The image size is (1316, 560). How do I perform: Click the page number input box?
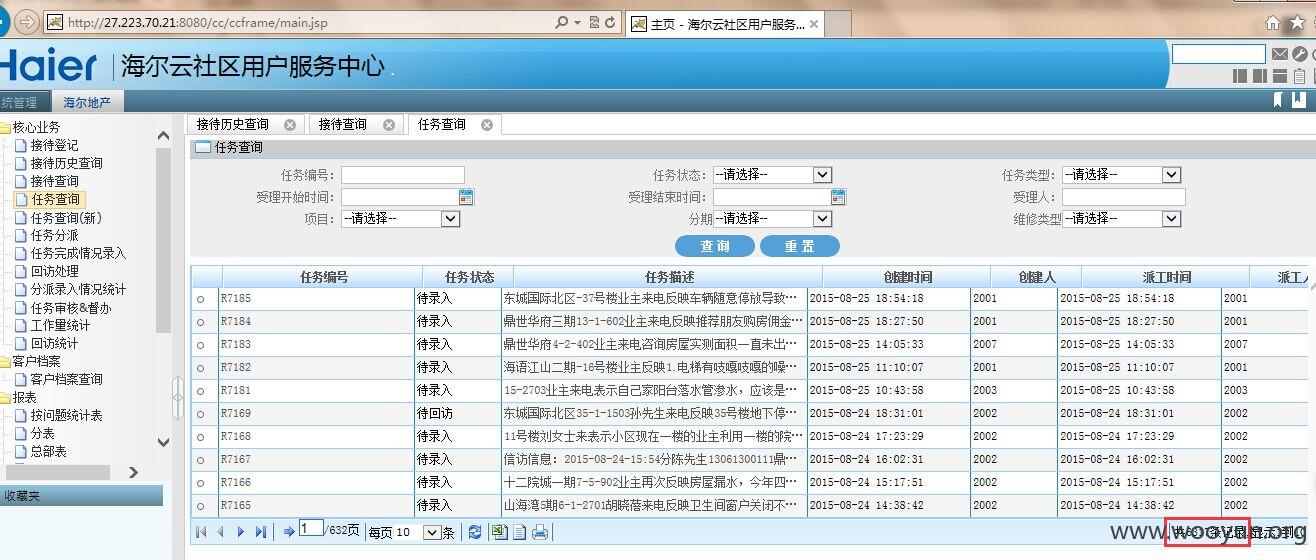tap(311, 528)
